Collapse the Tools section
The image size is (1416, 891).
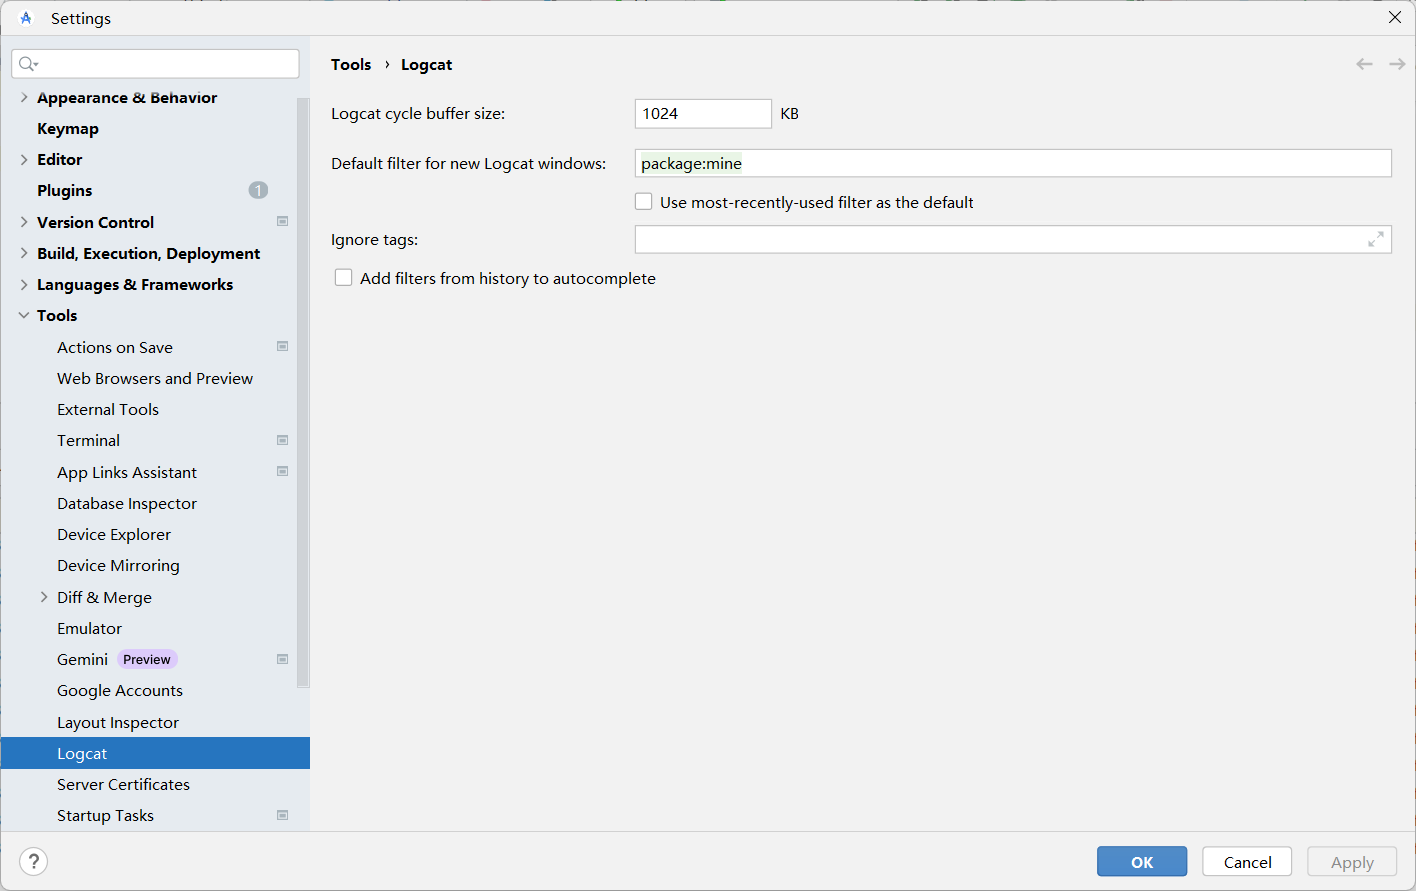(x=24, y=315)
